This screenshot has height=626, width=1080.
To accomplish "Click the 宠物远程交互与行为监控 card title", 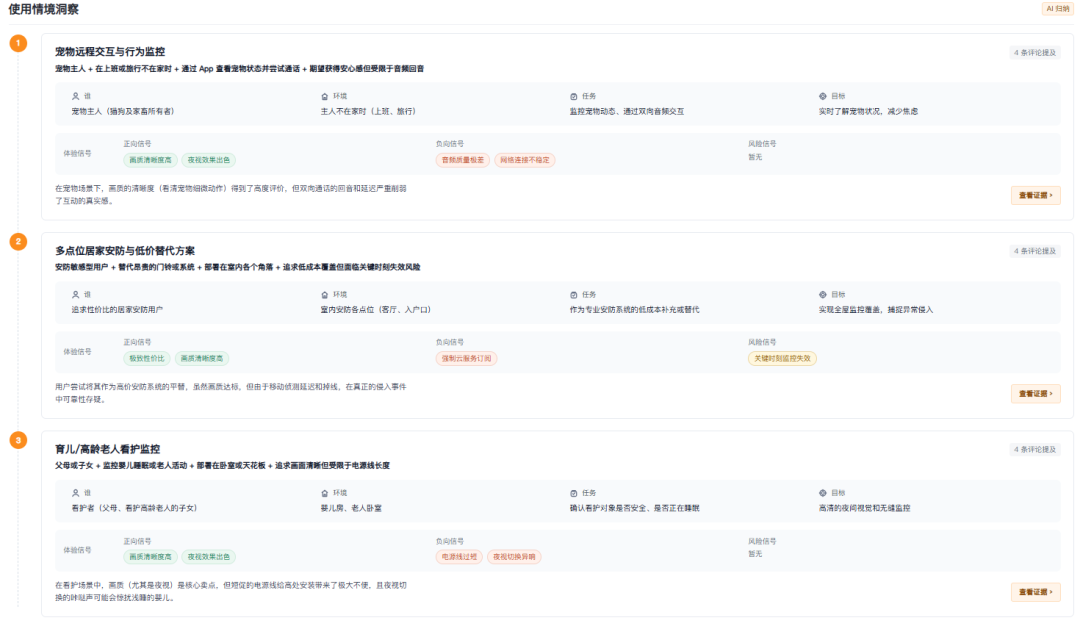I will point(110,52).
